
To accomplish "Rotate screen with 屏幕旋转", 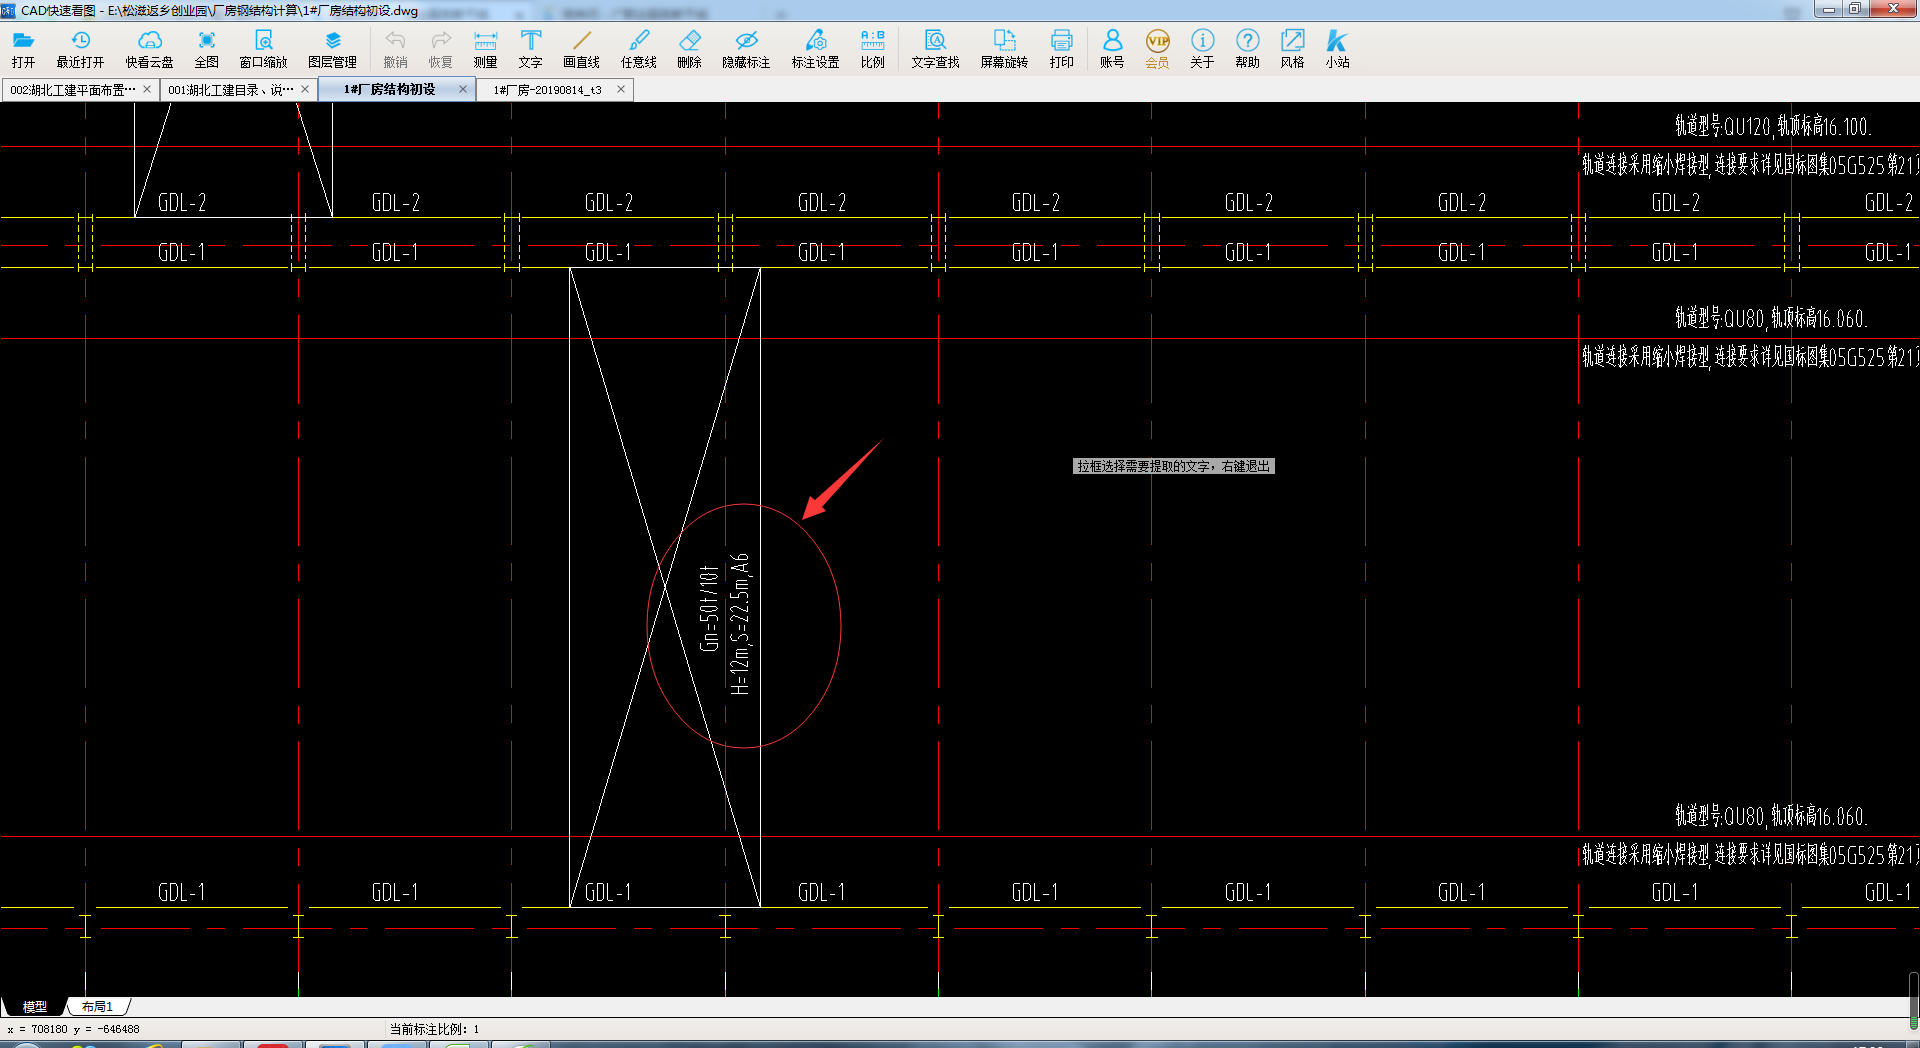I will 1004,48.
